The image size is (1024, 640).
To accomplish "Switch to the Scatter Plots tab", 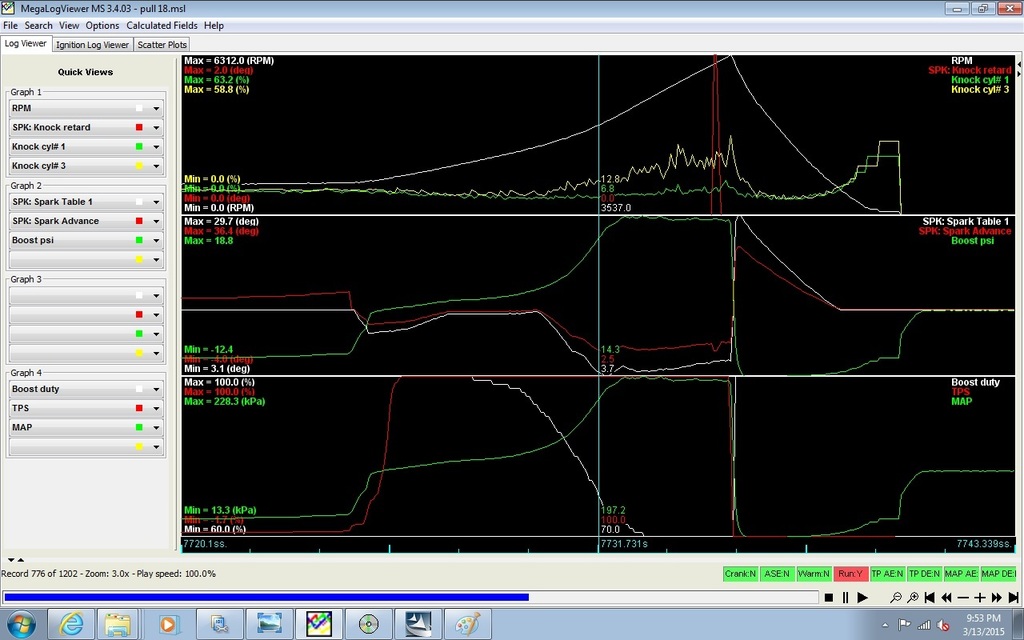I will (162, 44).
